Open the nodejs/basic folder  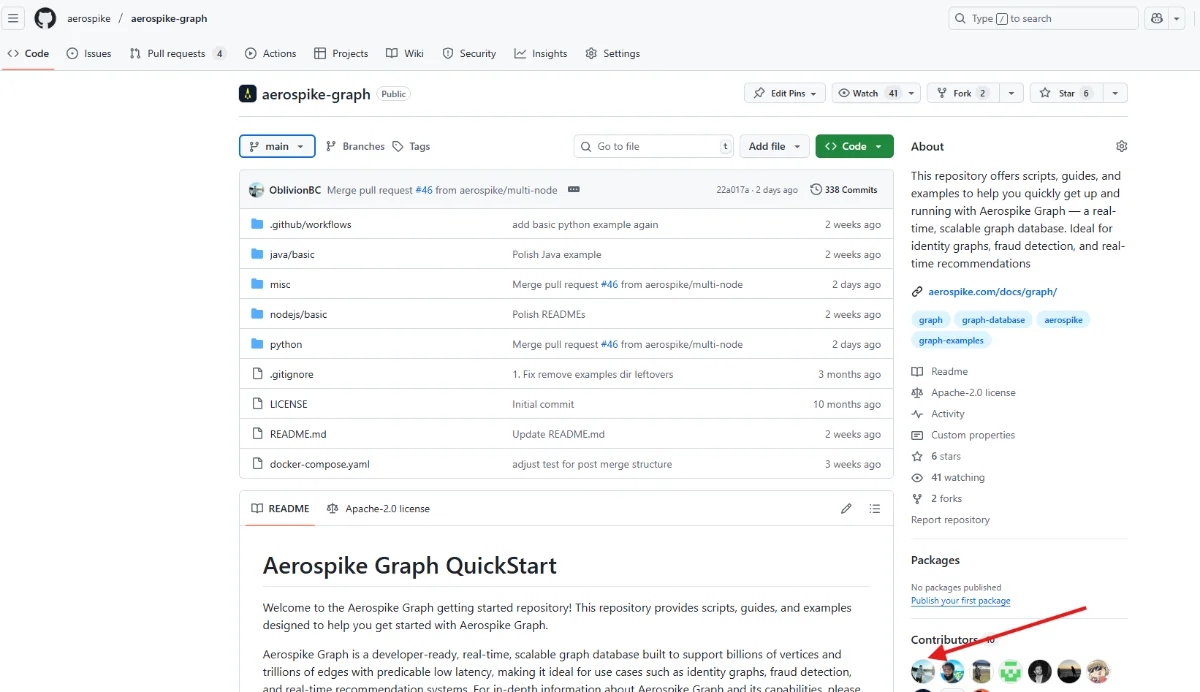click(298, 314)
